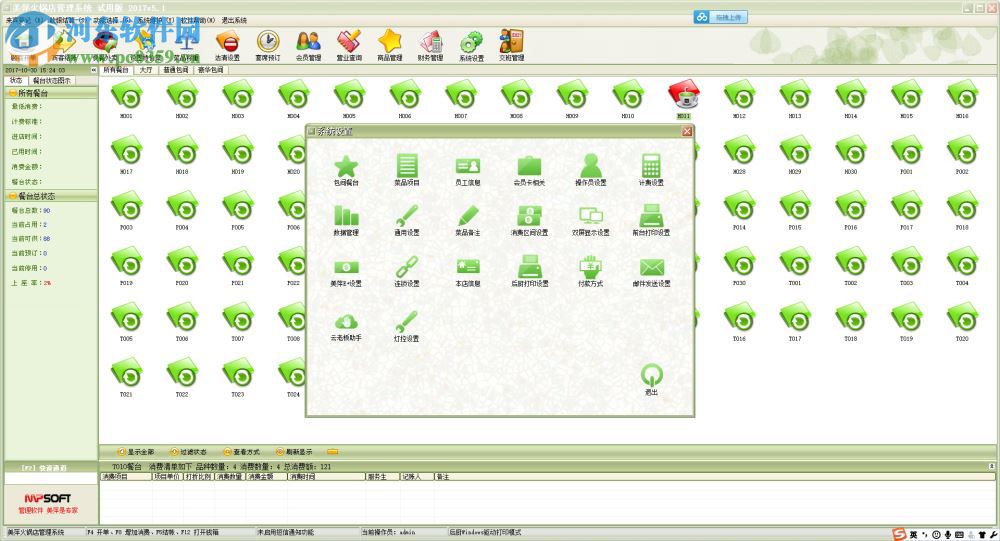Open 灯控设置 wrench icon
This screenshot has height=541, width=1000.
click(x=406, y=324)
